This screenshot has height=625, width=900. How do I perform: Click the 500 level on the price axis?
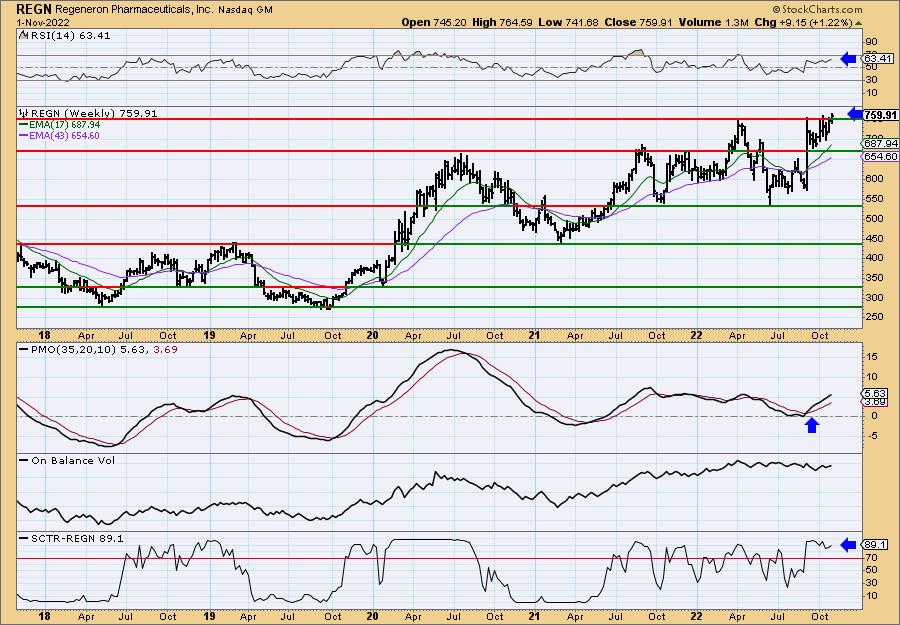pos(873,219)
